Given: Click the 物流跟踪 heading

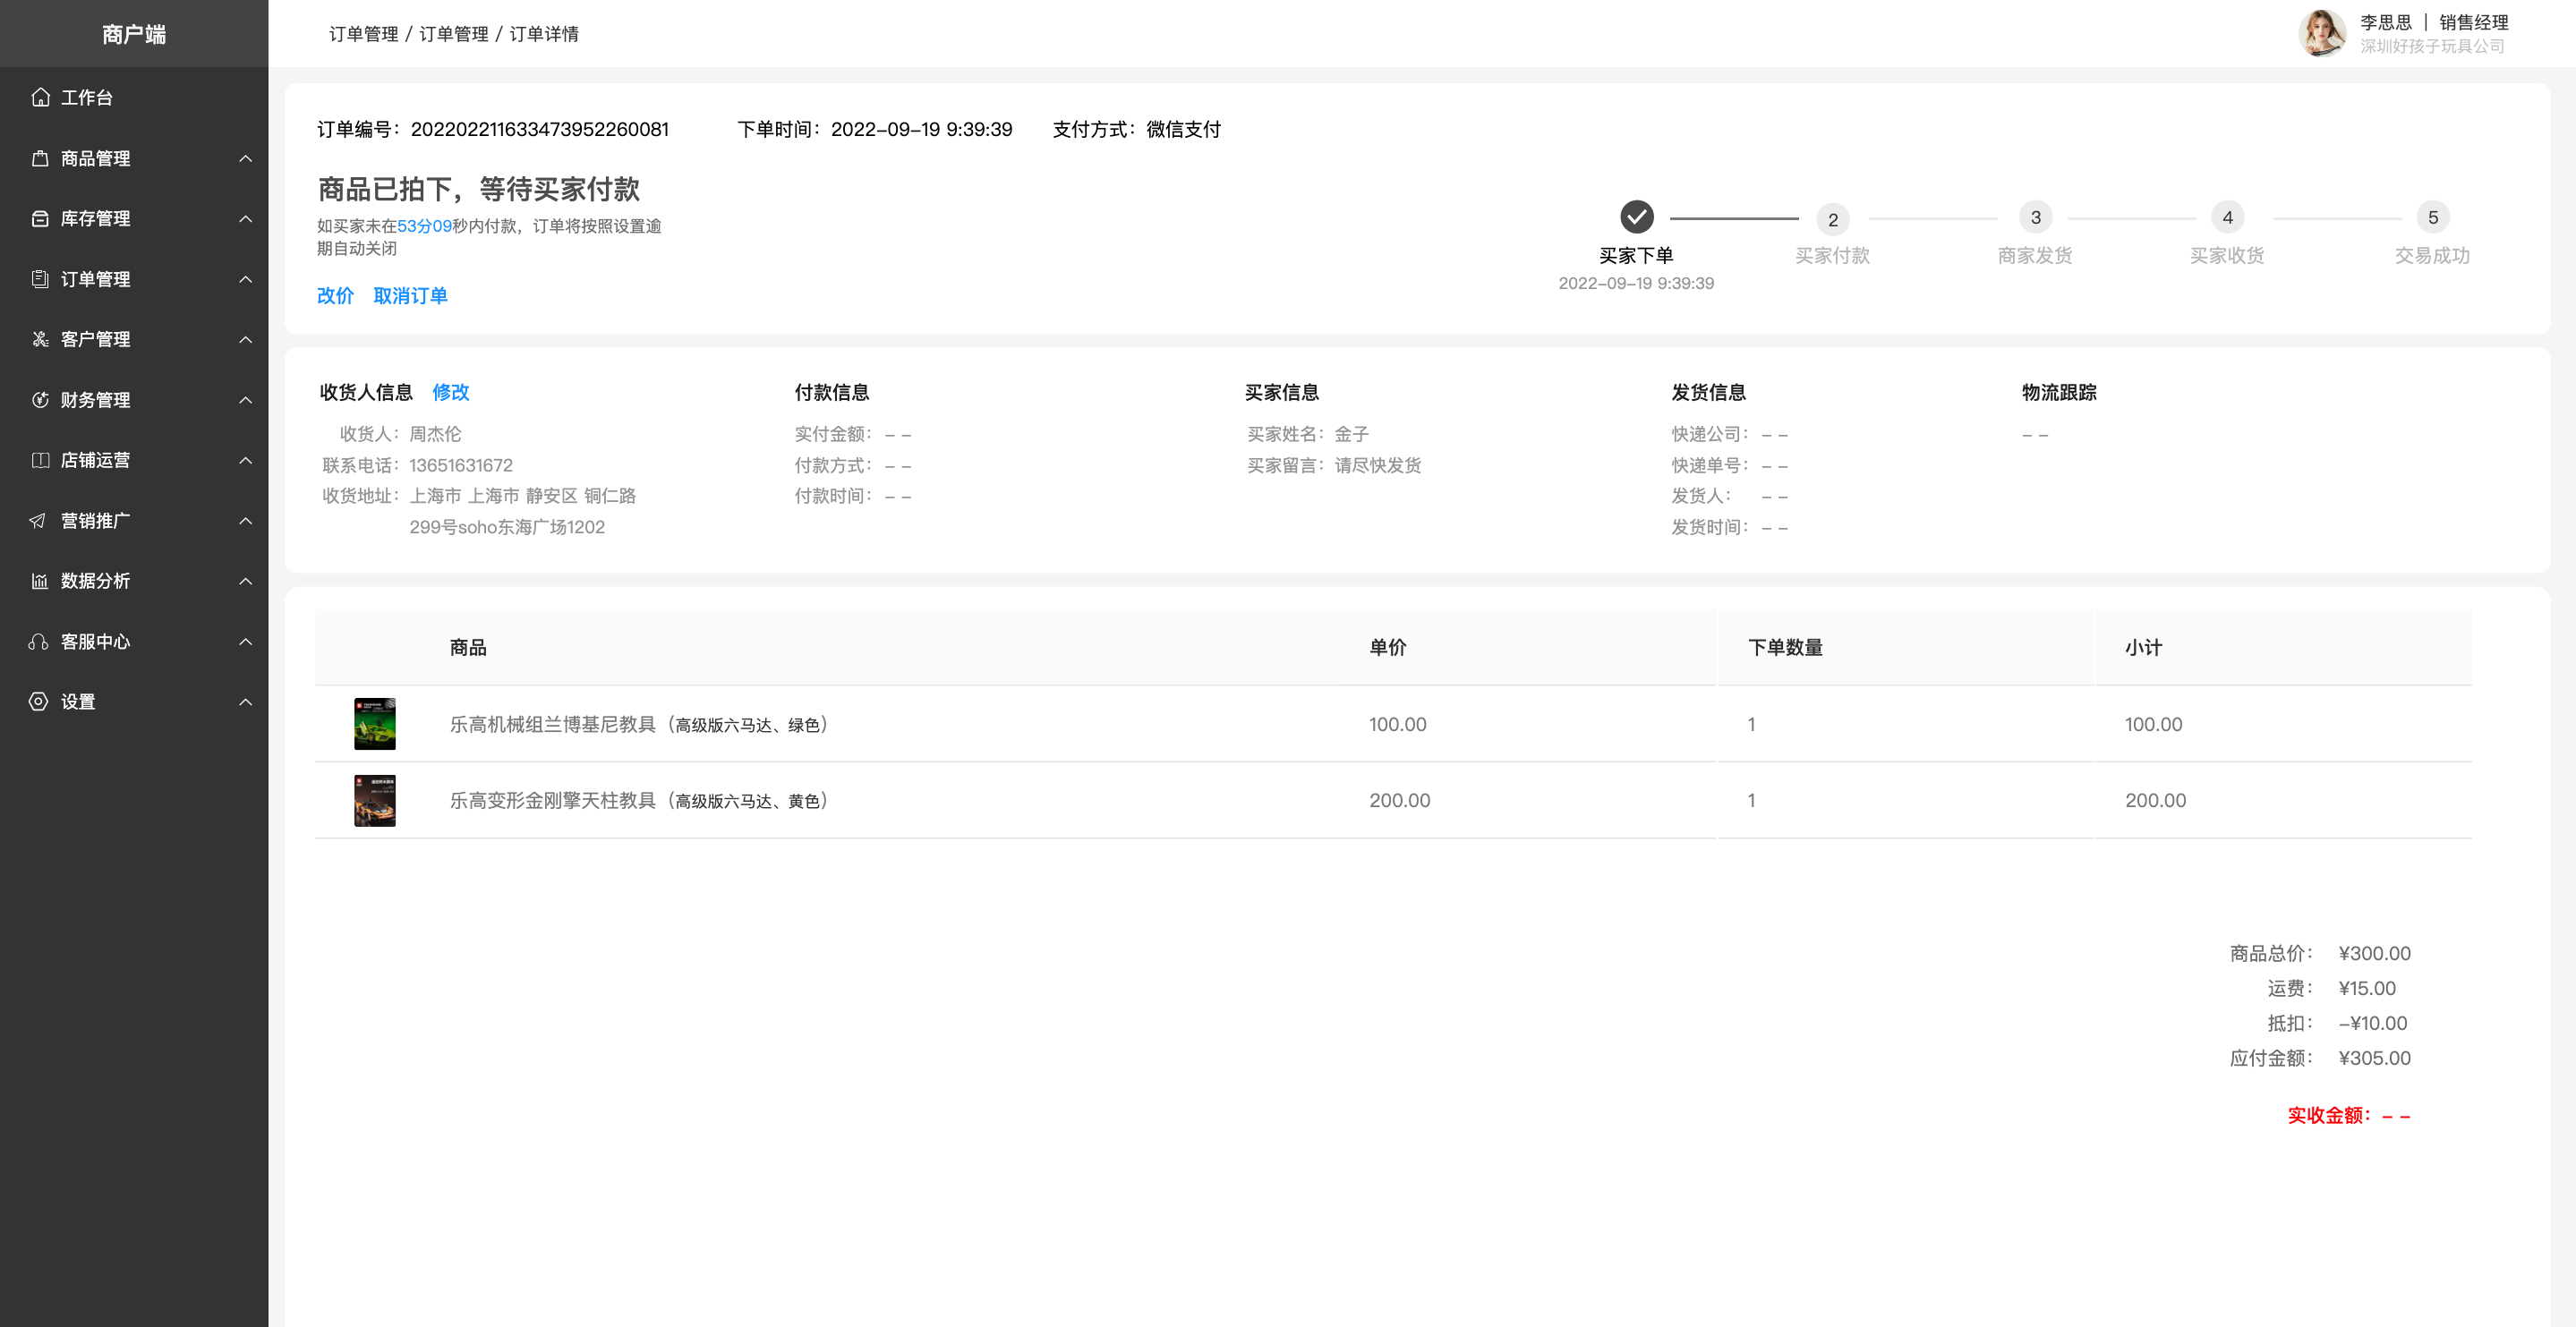Looking at the screenshot, I should tap(2059, 392).
